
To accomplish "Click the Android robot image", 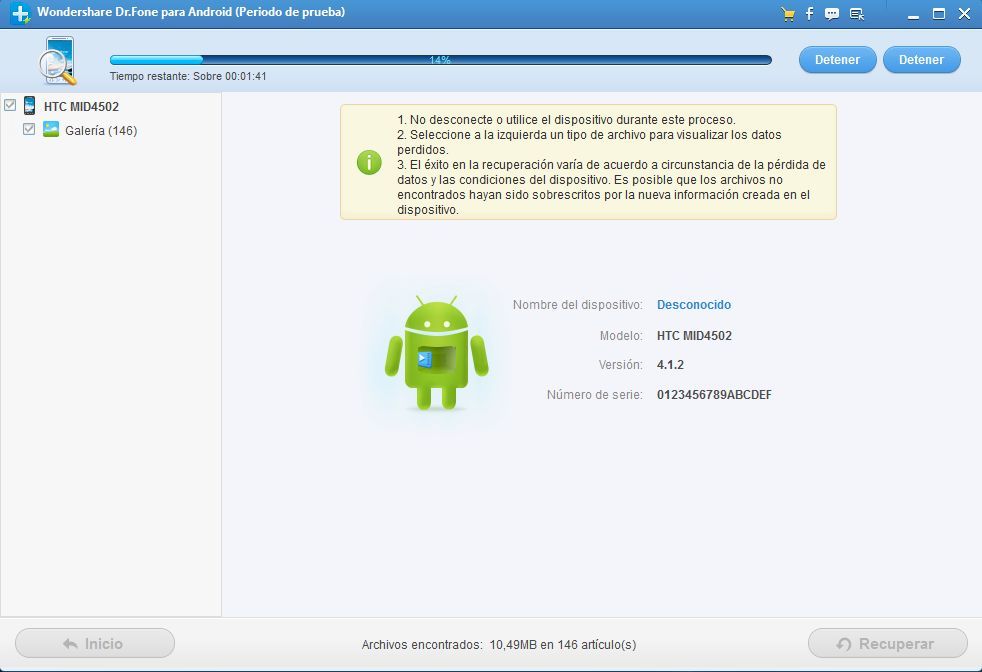I will coord(437,352).
